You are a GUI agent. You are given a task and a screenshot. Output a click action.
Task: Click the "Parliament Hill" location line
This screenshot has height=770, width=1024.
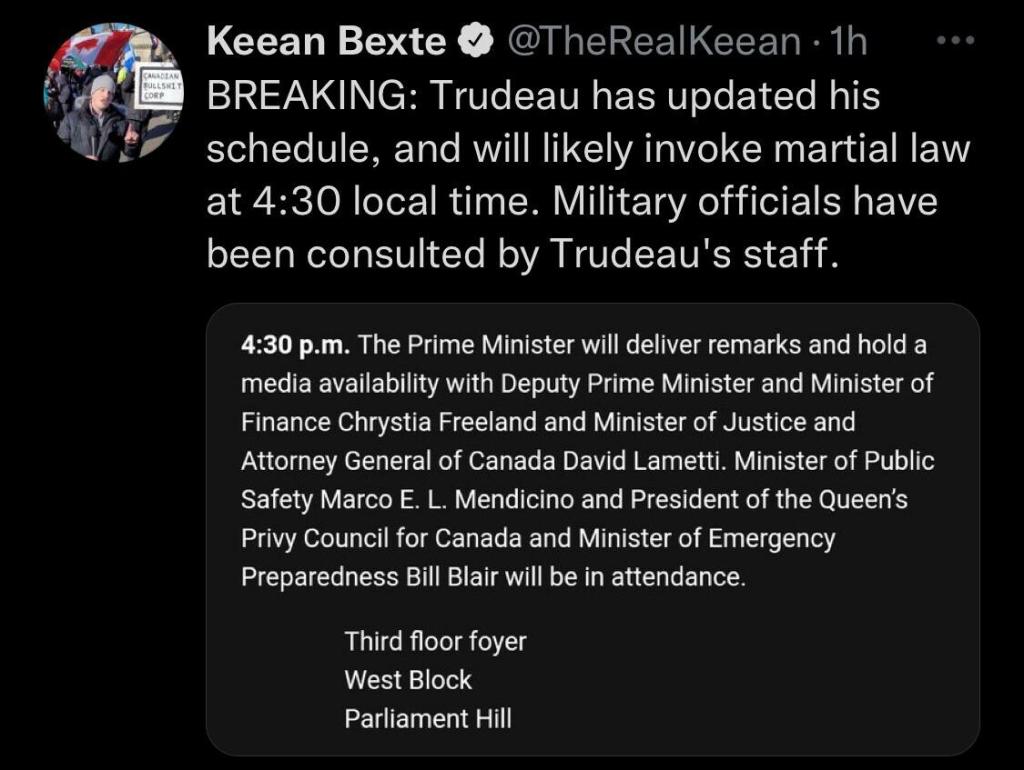[428, 718]
